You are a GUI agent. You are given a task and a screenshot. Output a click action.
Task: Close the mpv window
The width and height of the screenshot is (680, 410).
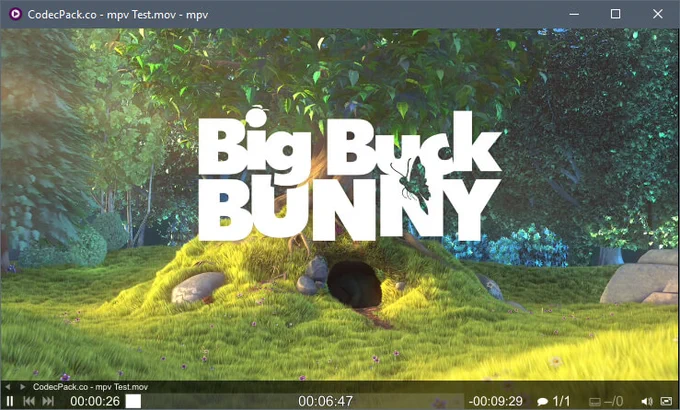pos(657,14)
